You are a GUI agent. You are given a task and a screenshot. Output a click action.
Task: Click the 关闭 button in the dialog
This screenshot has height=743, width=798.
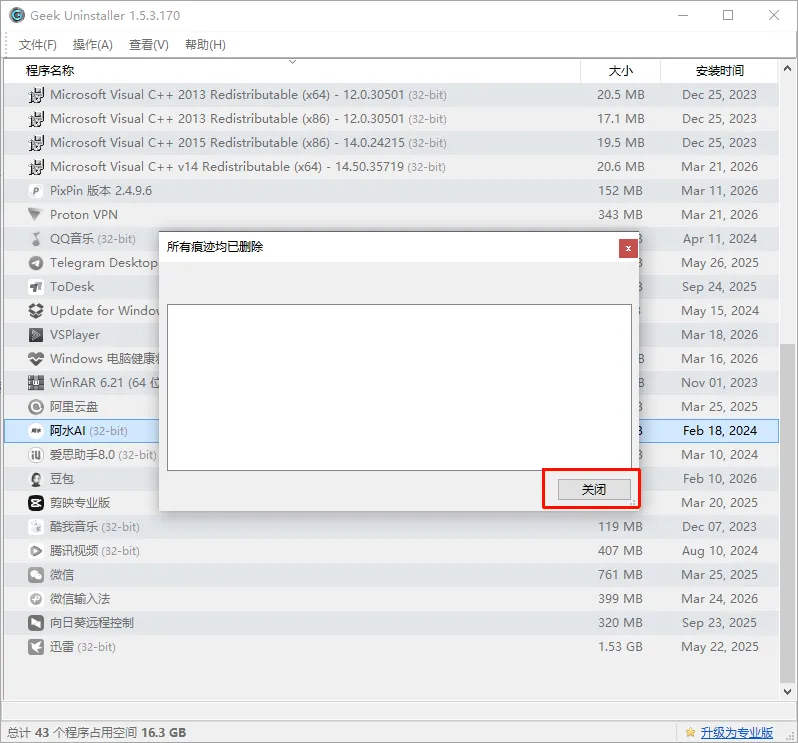coord(594,490)
